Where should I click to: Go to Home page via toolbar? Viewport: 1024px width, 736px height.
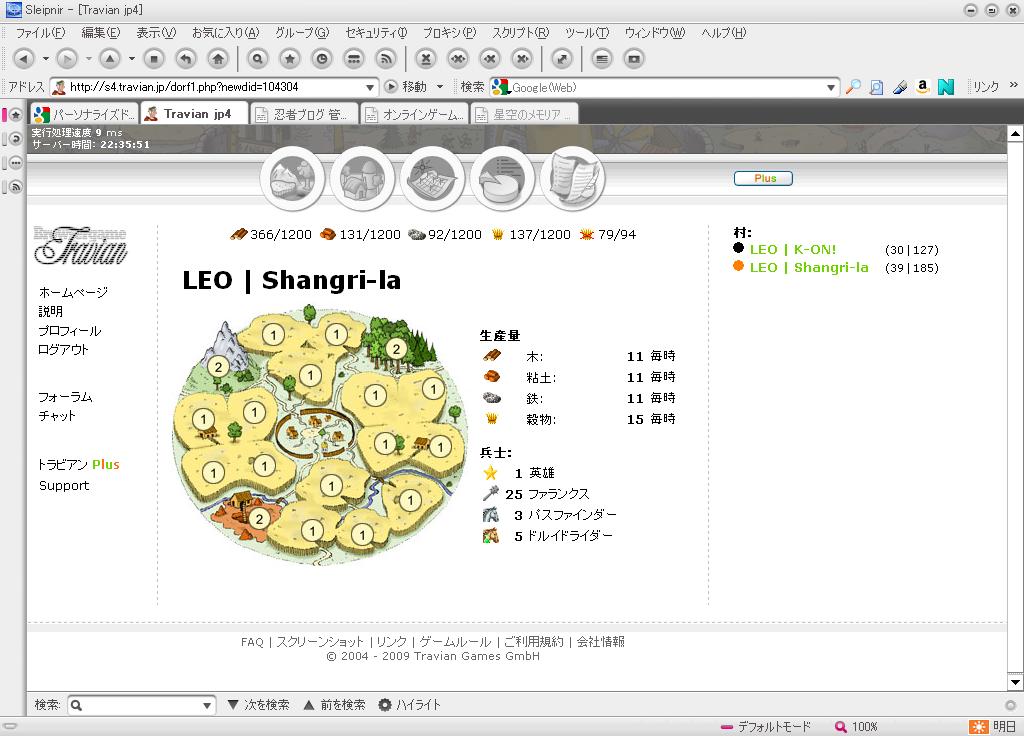(218, 59)
